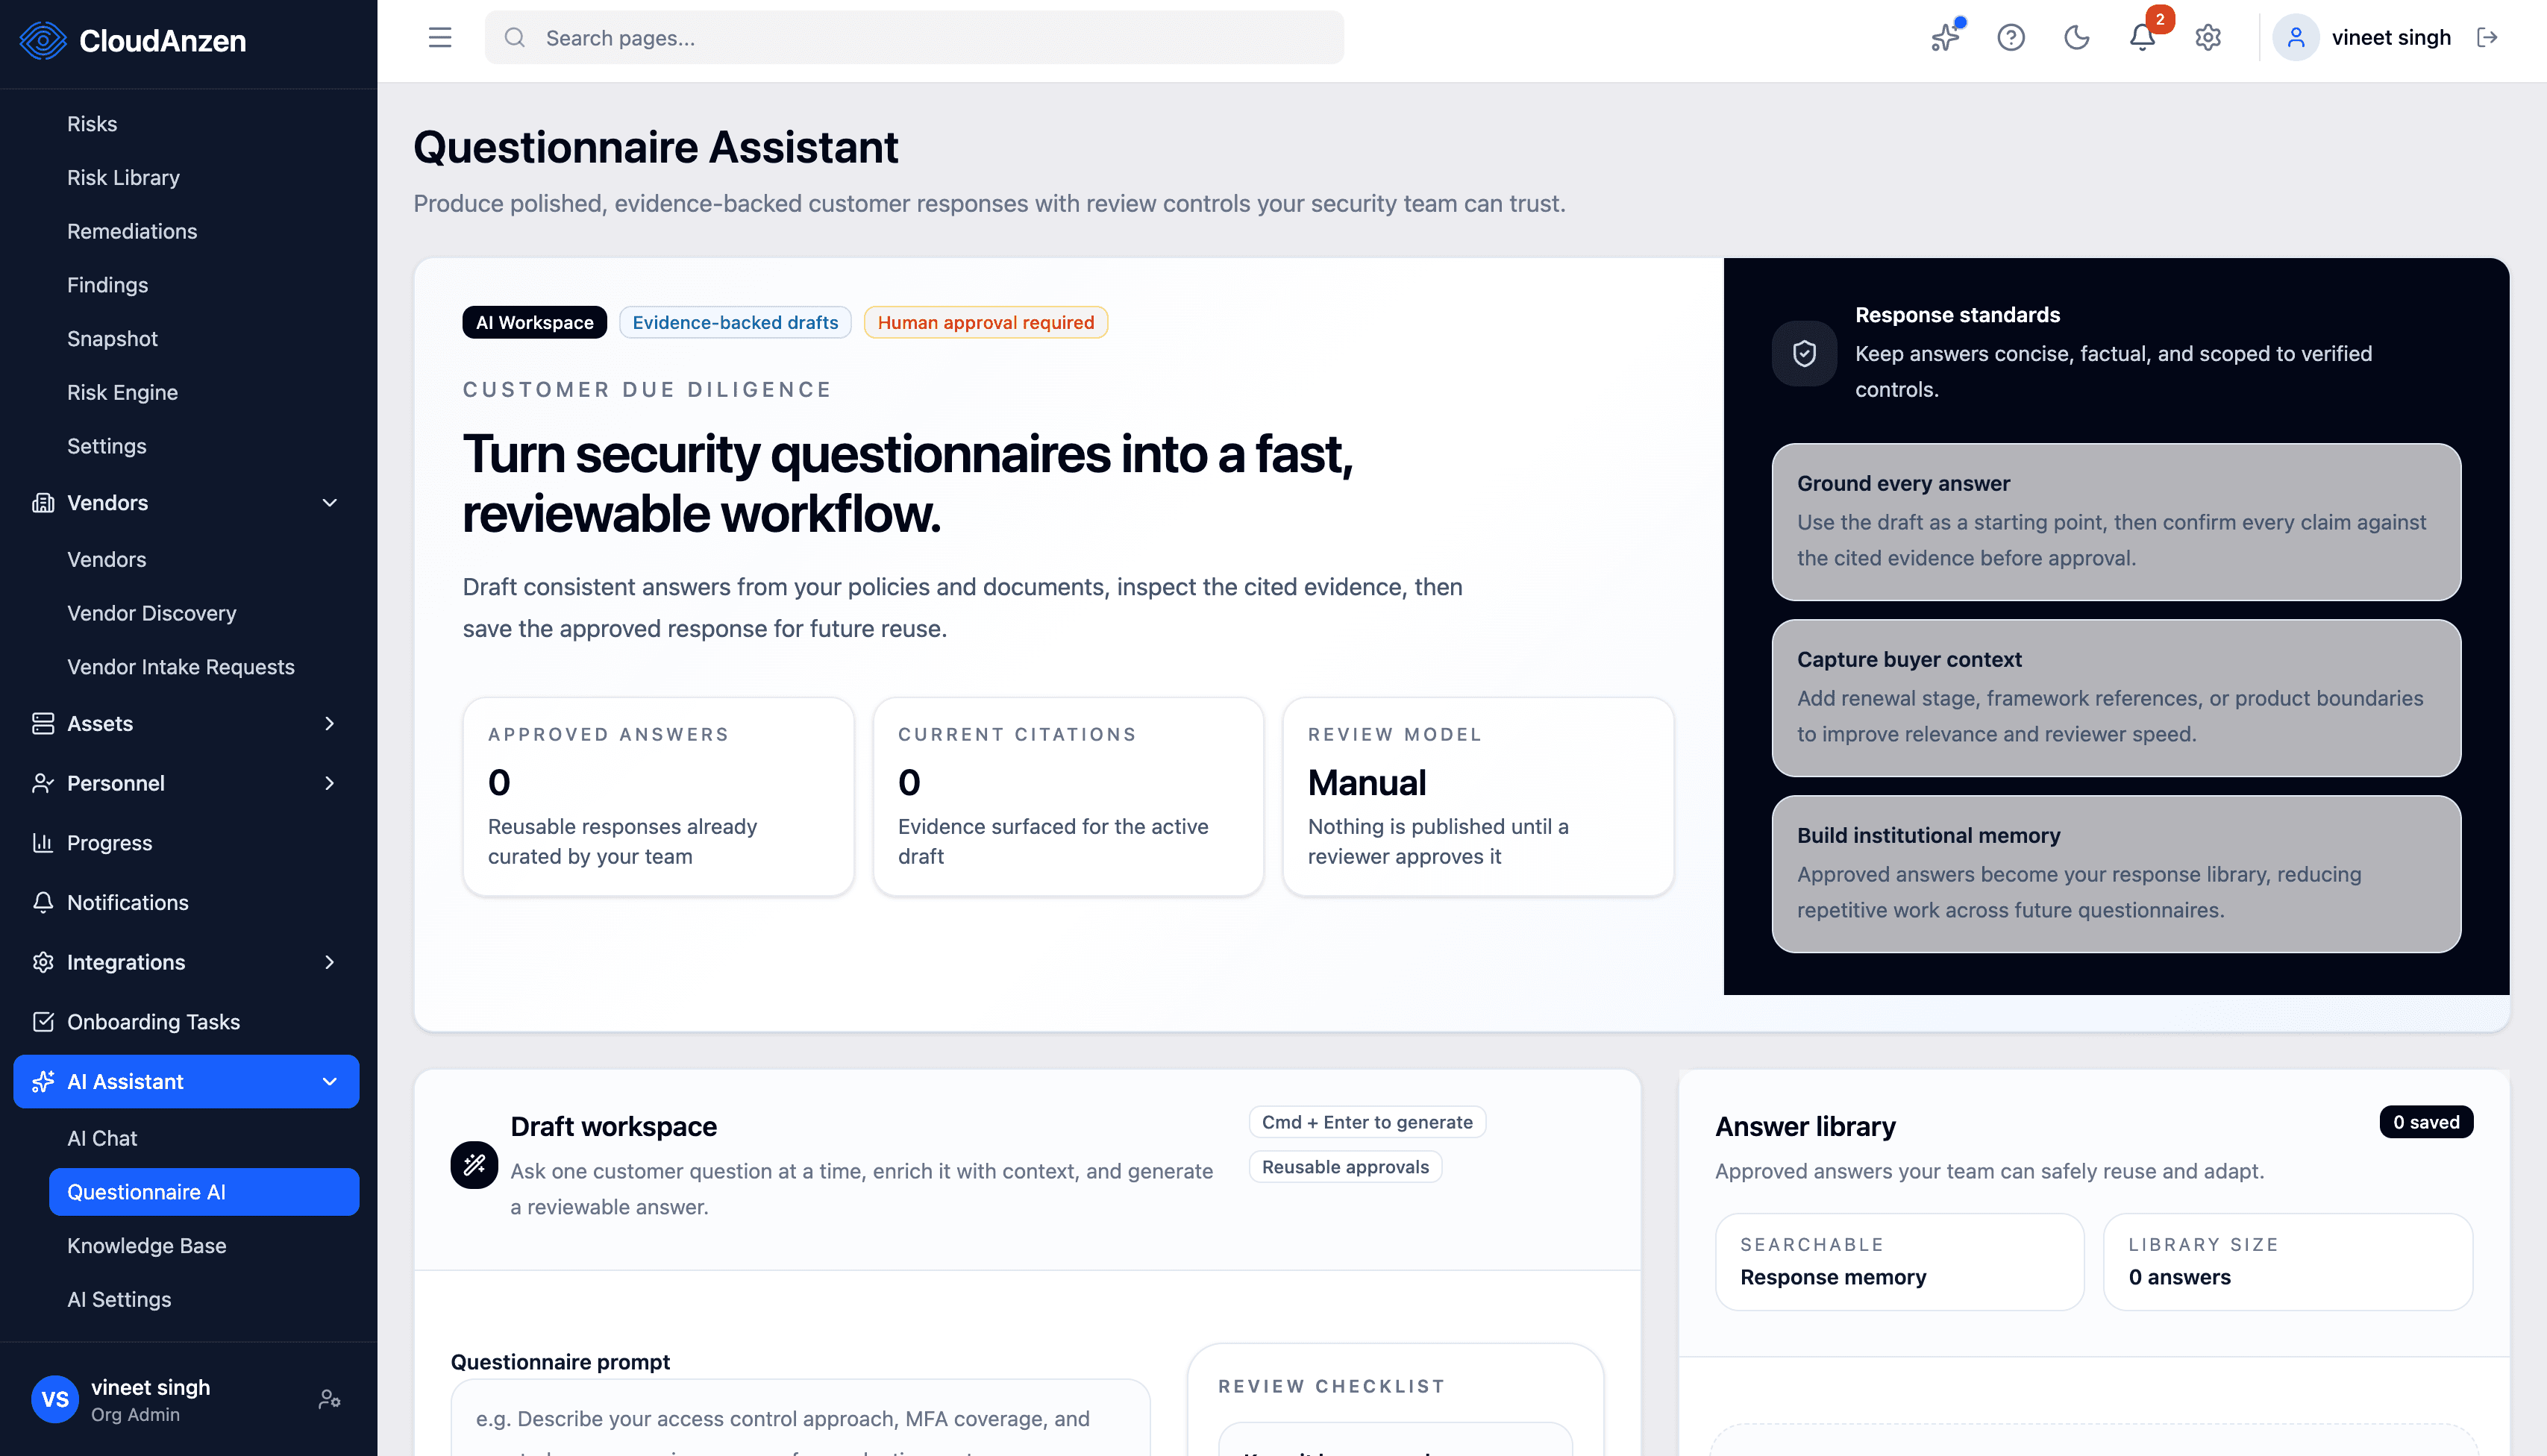The image size is (2547, 1456).
Task: Toggle the sidebar with the hamburger menu icon
Action: click(x=440, y=38)
